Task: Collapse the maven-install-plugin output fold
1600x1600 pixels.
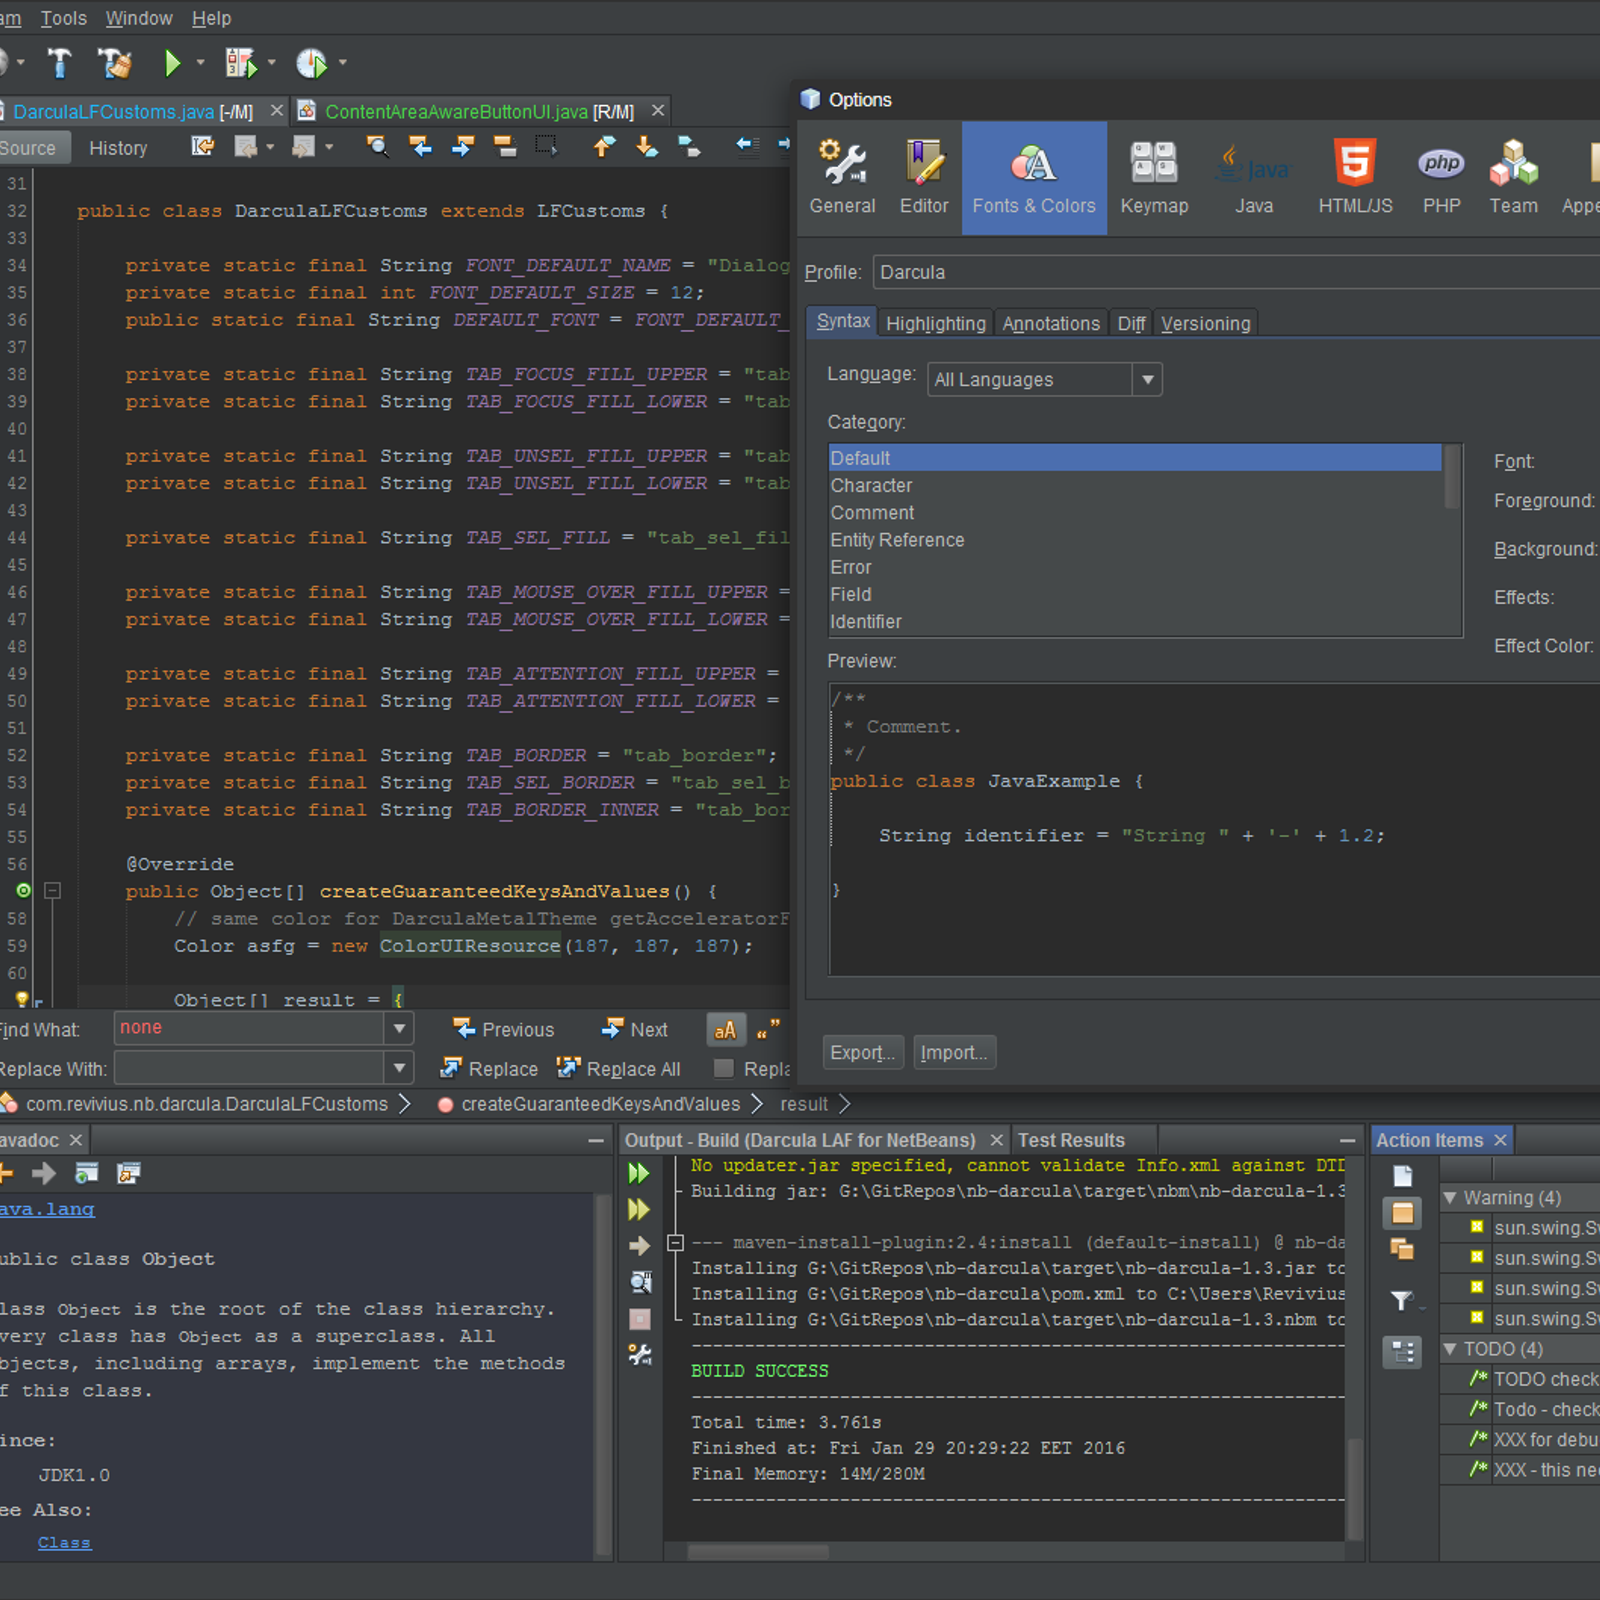Action: 675,1243
